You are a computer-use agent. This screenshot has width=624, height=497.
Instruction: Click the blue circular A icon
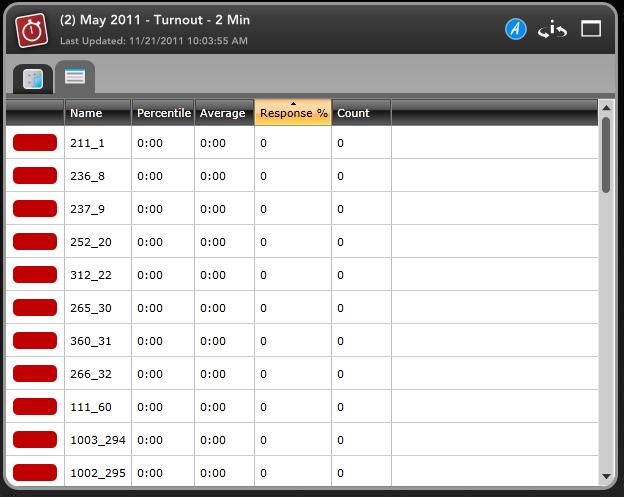click(x=515, y=29)
